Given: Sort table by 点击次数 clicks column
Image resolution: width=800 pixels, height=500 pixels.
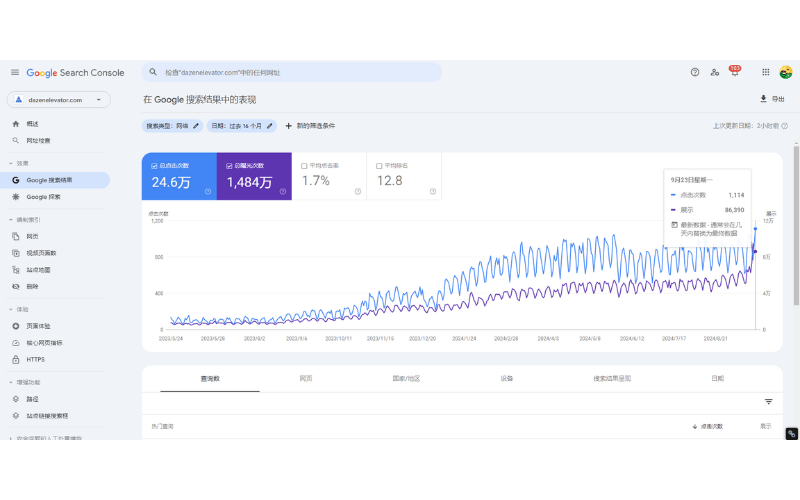Looking at the screenshot, I should click(708, 427).
